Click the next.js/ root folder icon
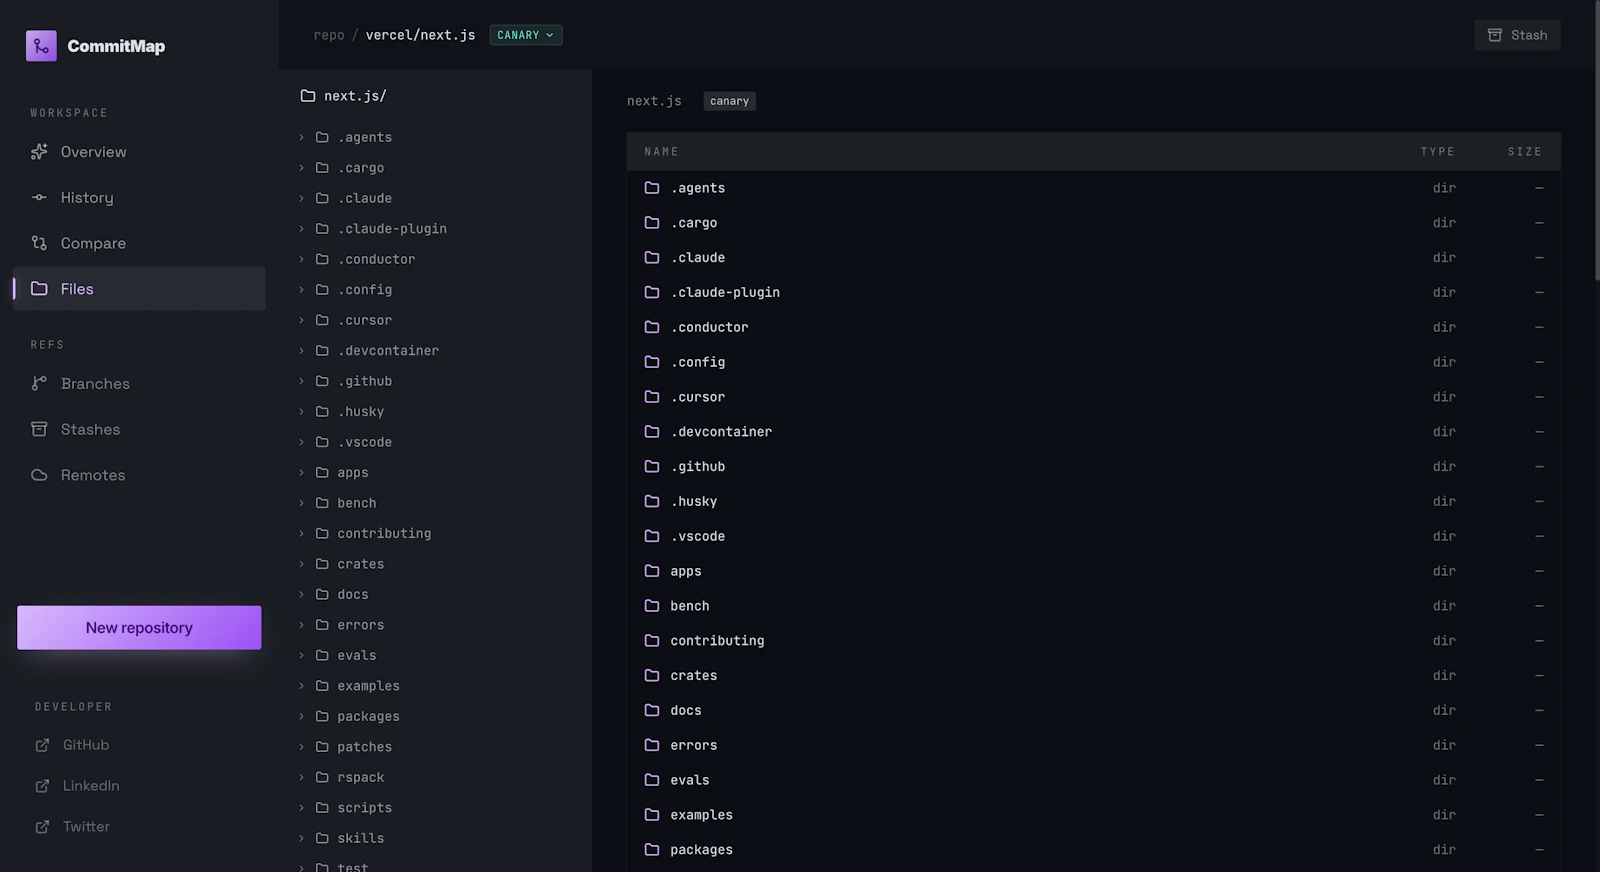 point(308,96)
